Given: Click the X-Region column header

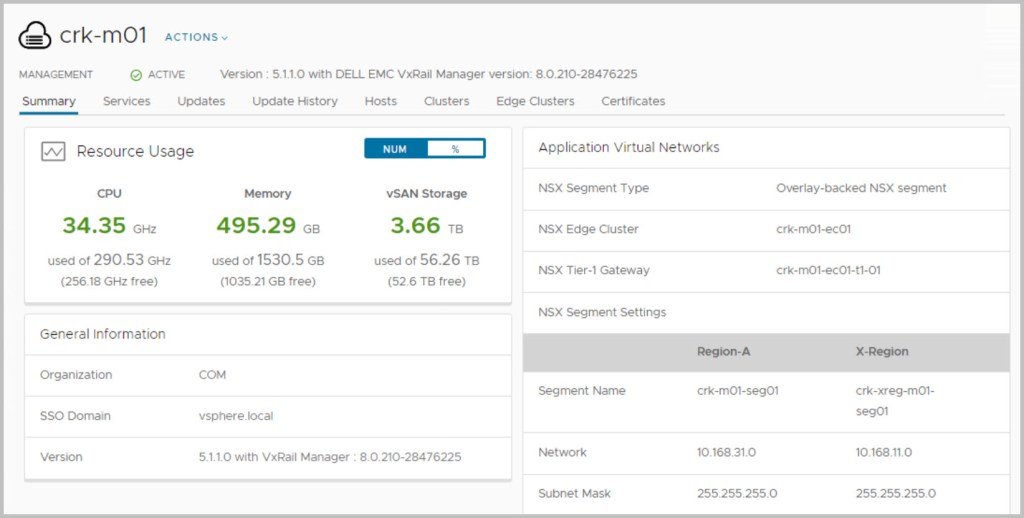Looking at the screenshot, I should [882, 352].
